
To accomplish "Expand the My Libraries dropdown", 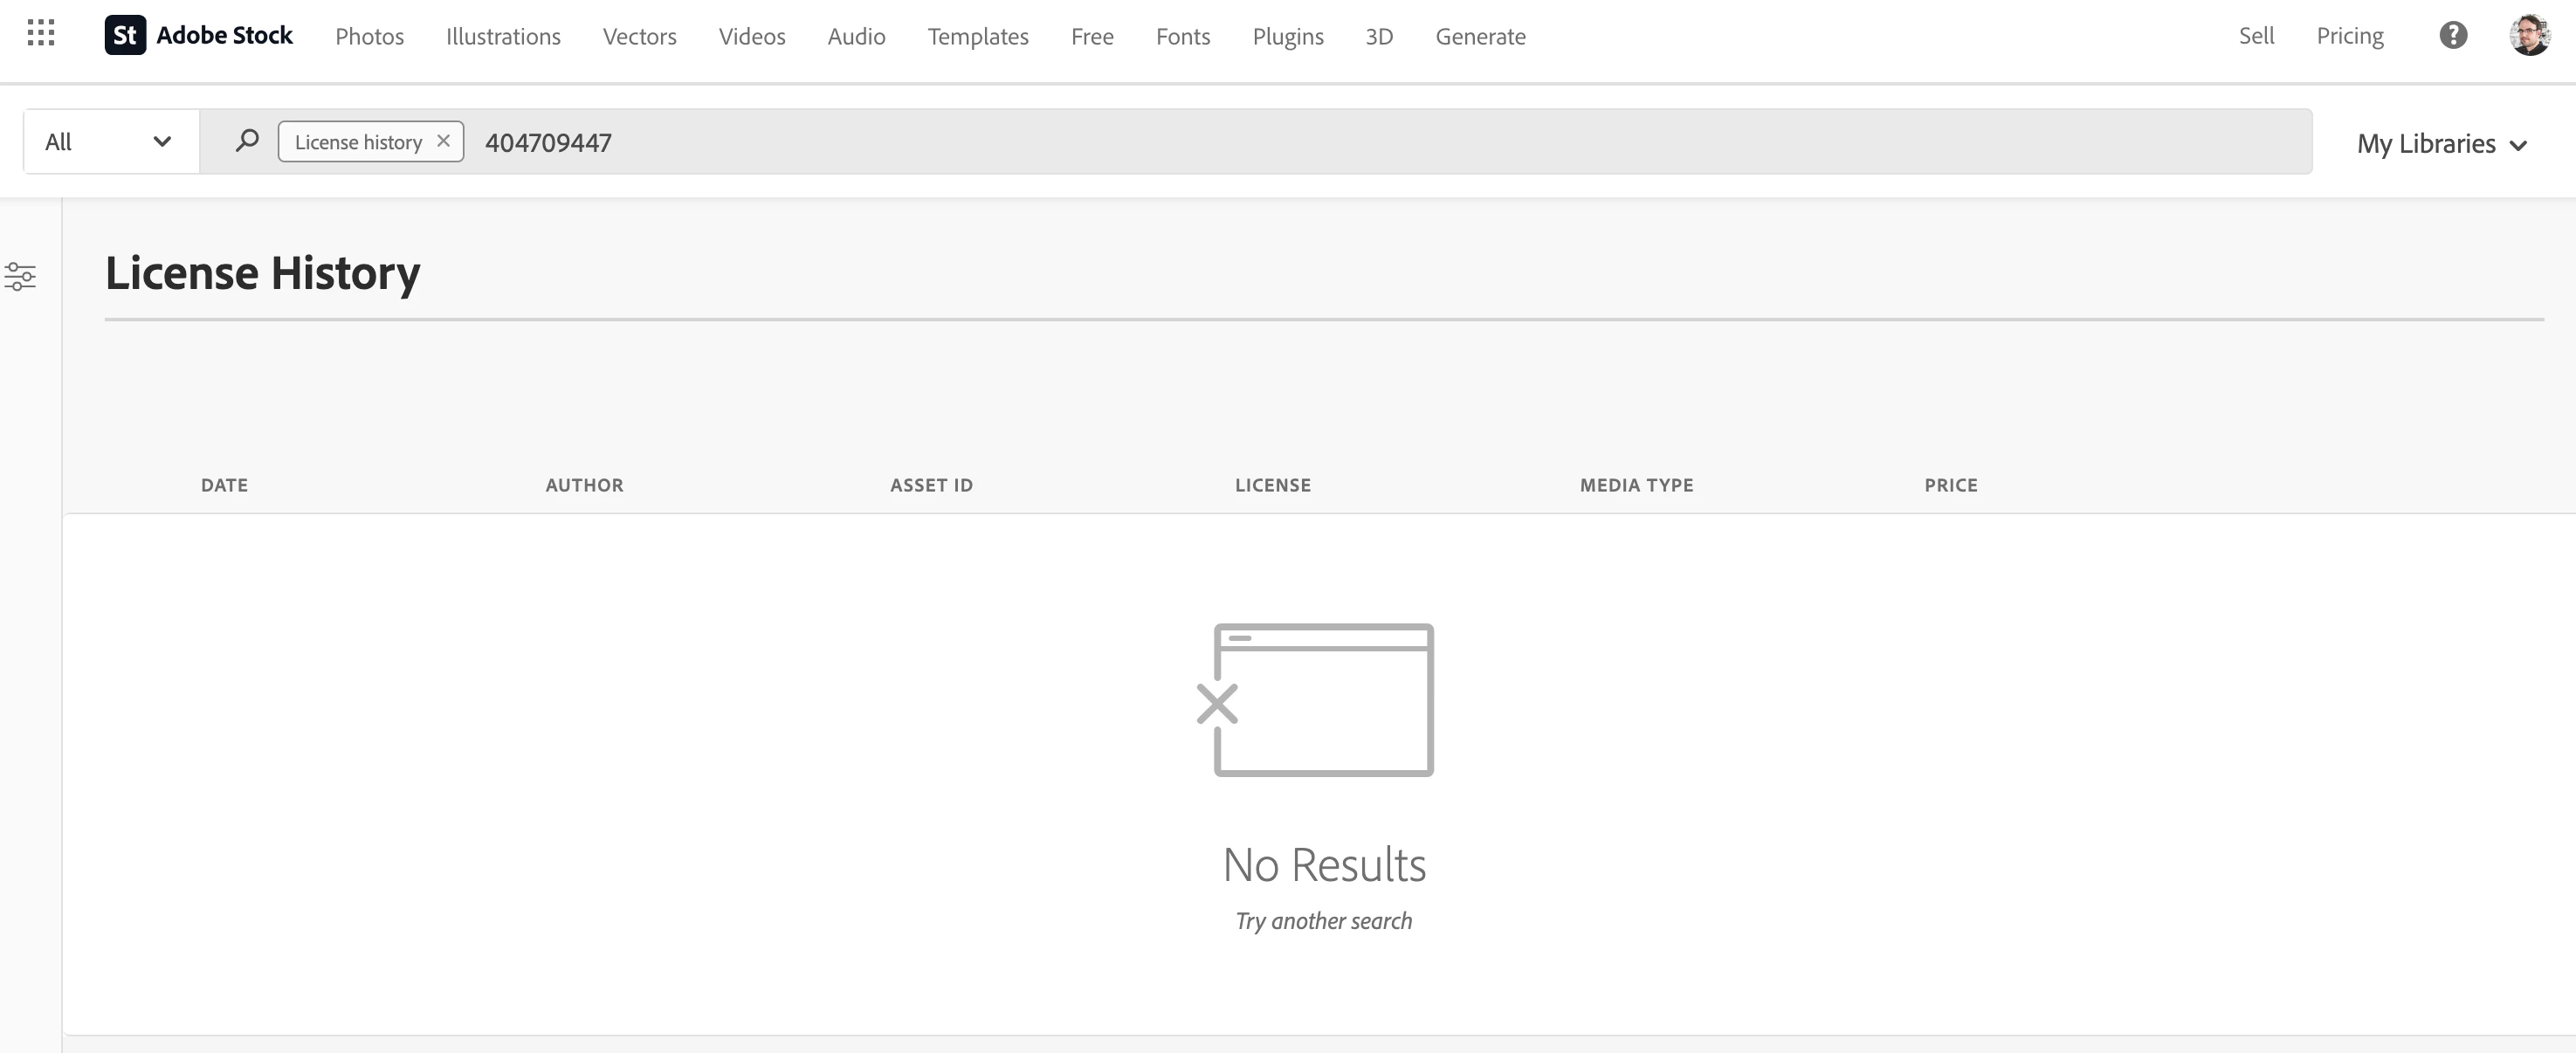I will click(x=2441, y=144).
